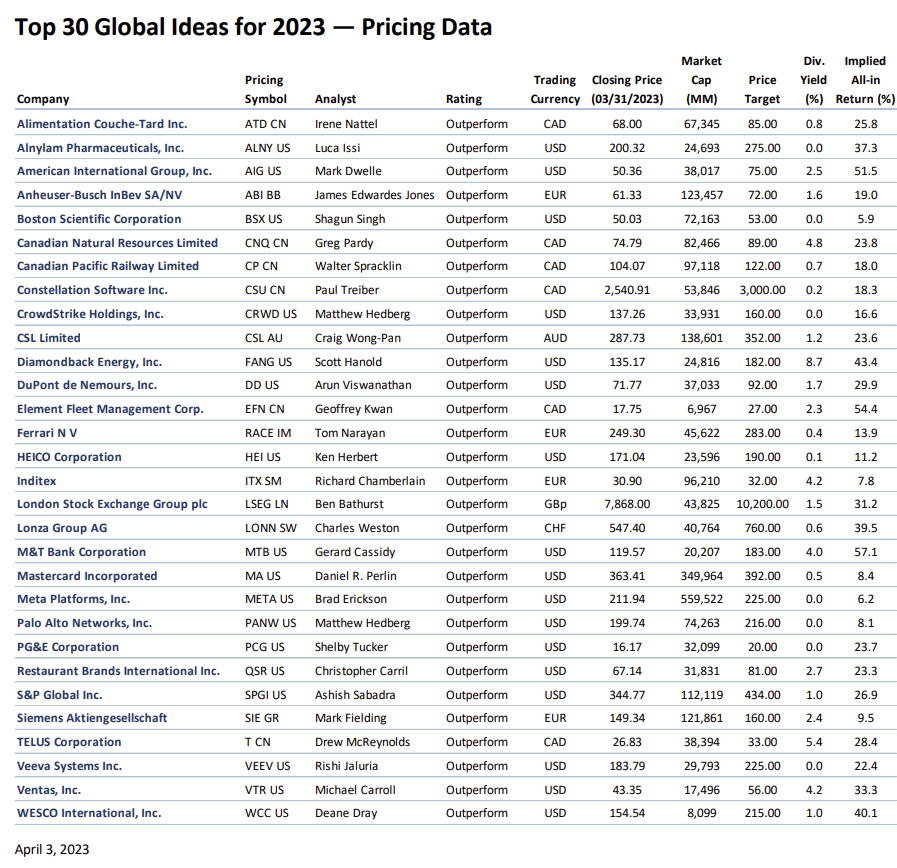Click London Stock Exchange Group plc link
Screen dimensions: 897x868
click(x=112, y=504)
